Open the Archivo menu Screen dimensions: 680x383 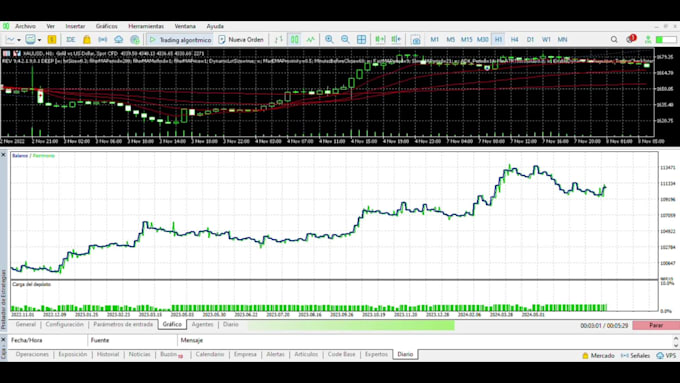25,26
